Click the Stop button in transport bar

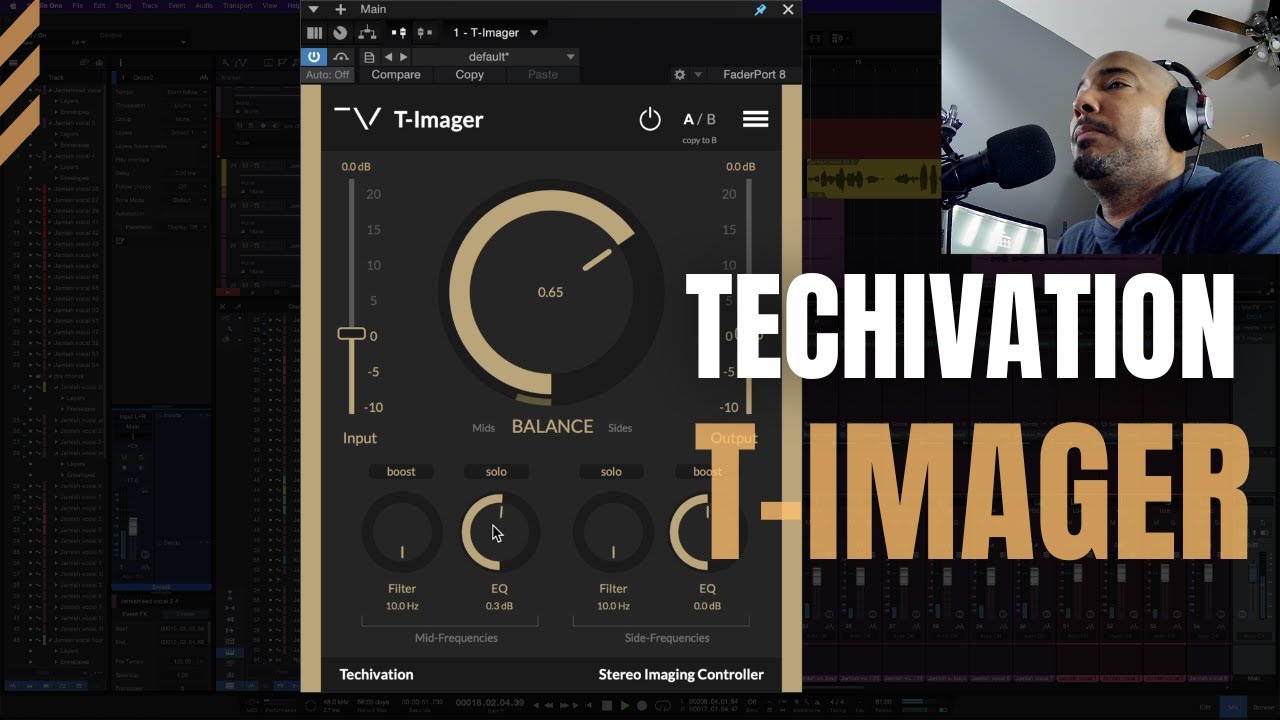[607, 705]
